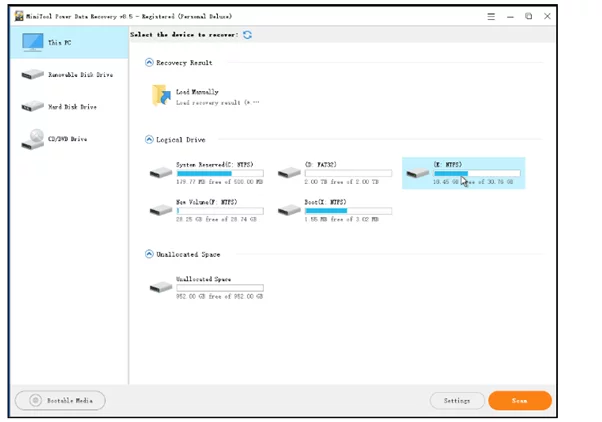Open the Settings button
This screenshot has width=602, height=422.
(x=457, y=400)
